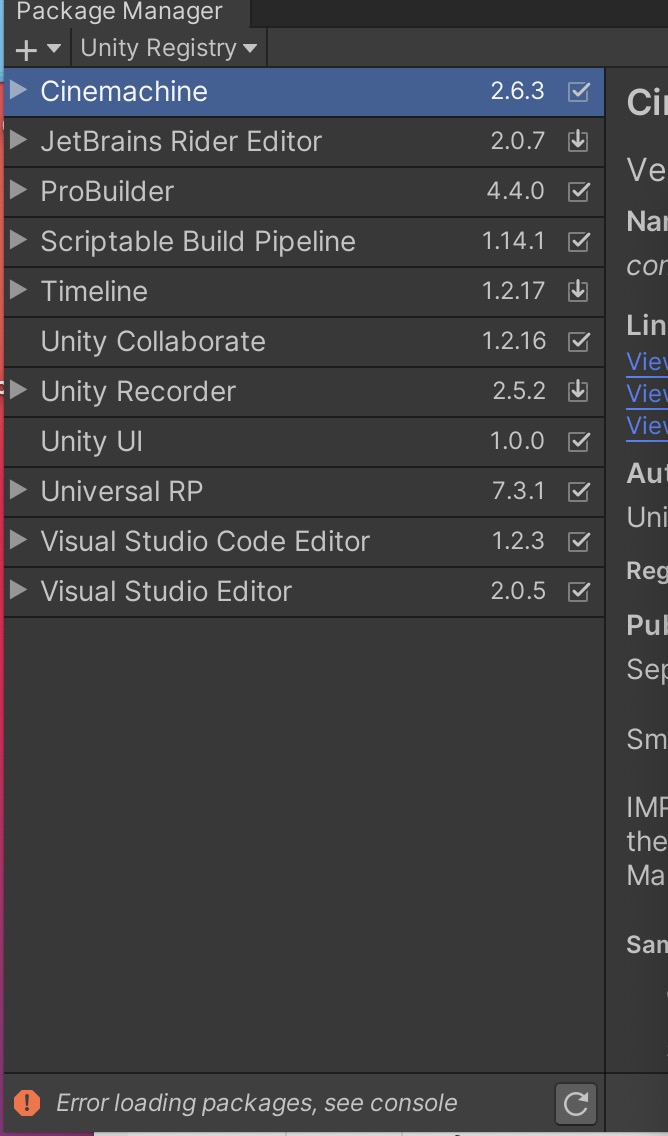Switch to the Package Manager tab
The image size is (668, 1136).
[120, 12]
